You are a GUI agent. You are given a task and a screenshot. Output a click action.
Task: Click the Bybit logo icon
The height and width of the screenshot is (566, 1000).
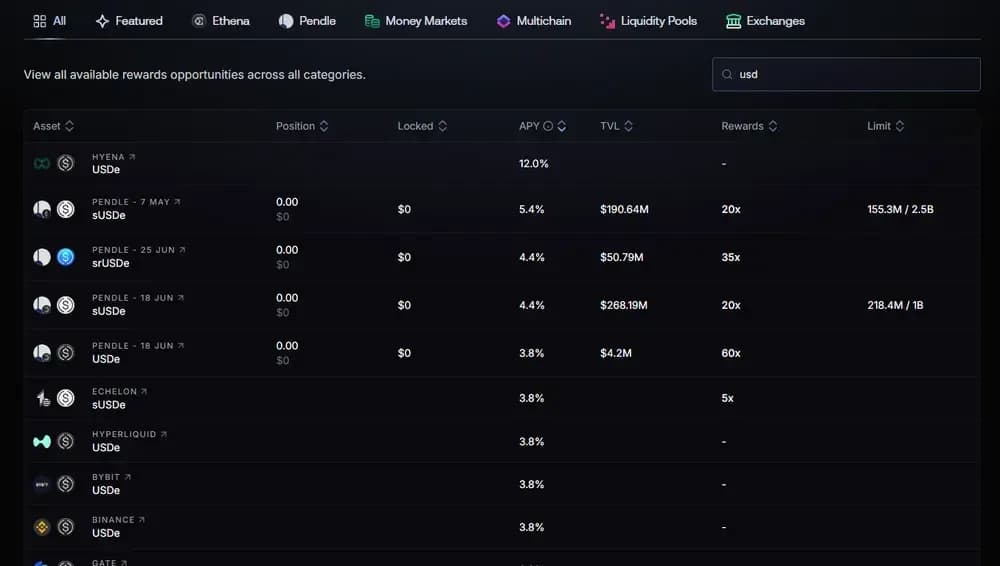(42, 484)
